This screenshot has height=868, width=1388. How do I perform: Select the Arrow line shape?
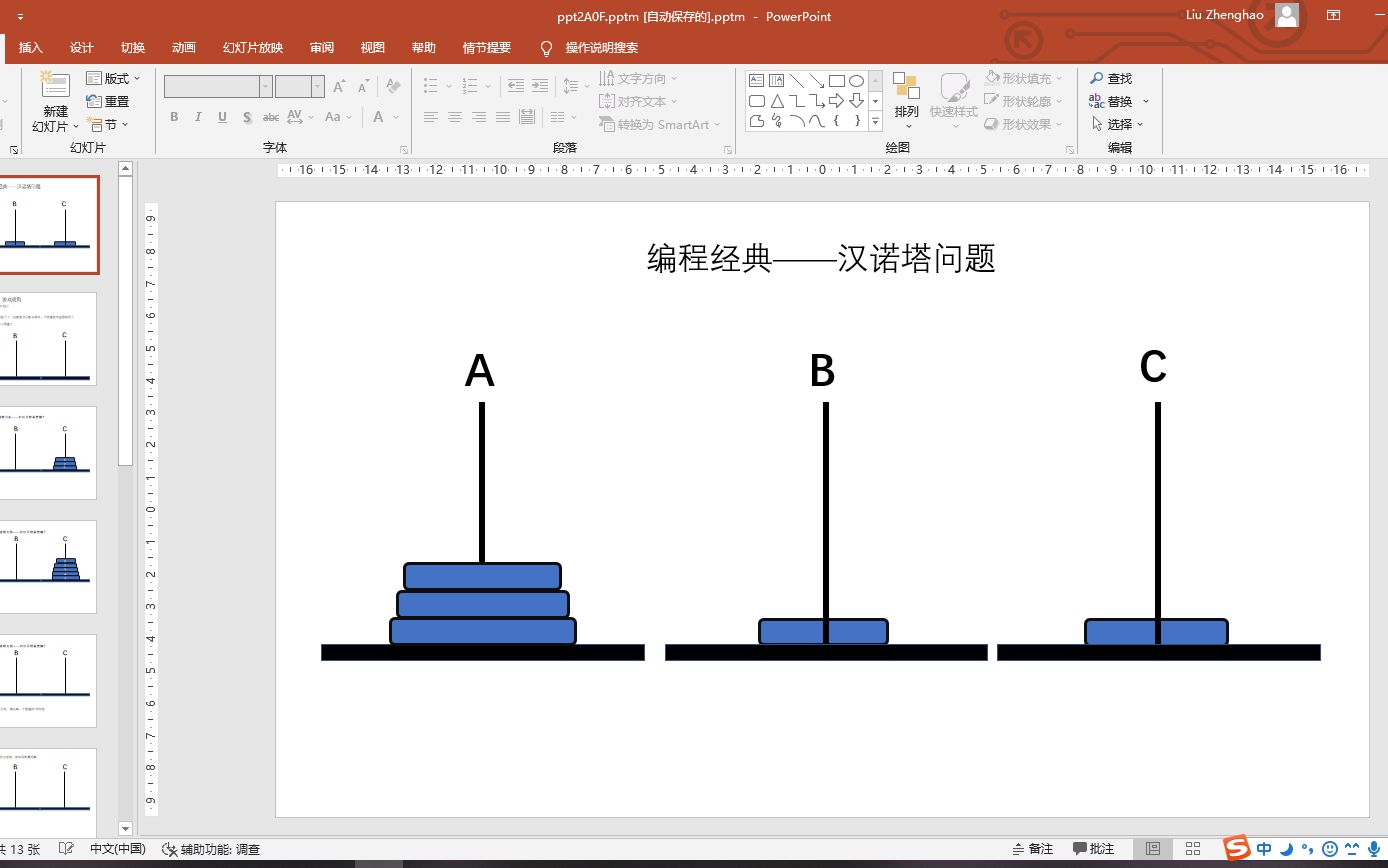coord(817,81)
